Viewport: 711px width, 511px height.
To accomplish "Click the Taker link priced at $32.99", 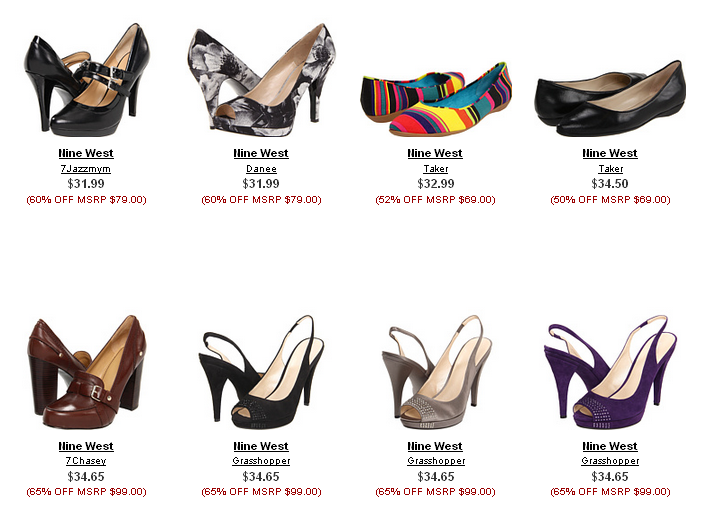I will pos(436,169).
